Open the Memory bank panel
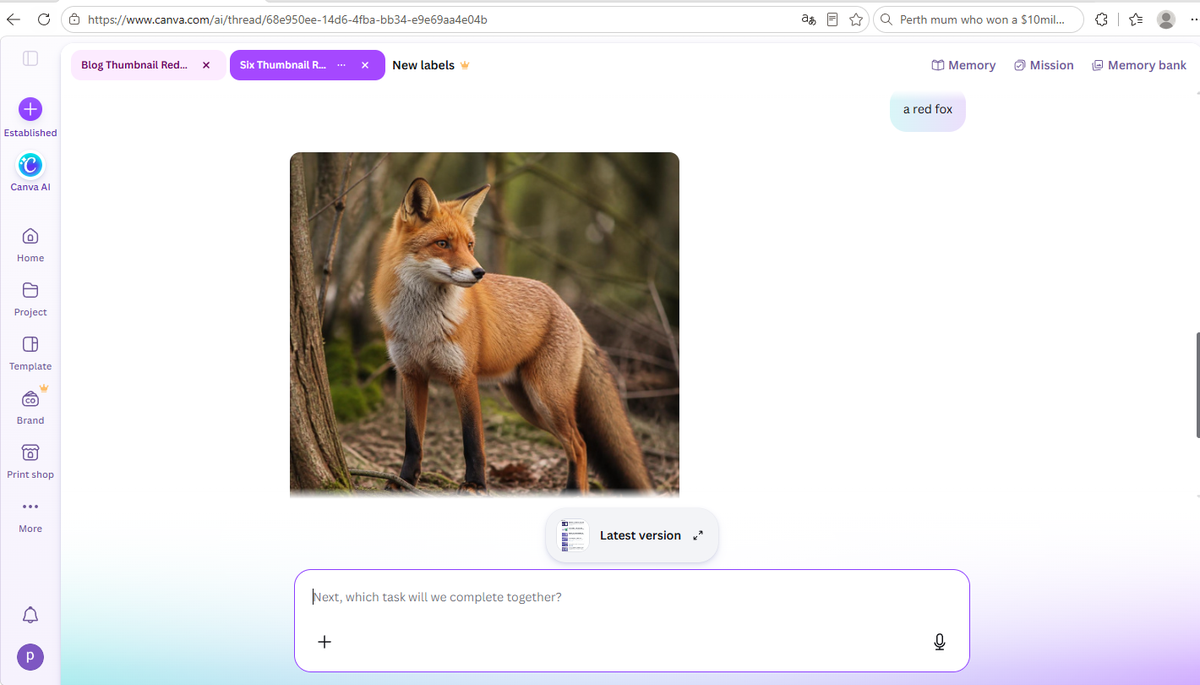Image resolution: width=1200 pixels, height=685 pixels. click(1138, 65)
